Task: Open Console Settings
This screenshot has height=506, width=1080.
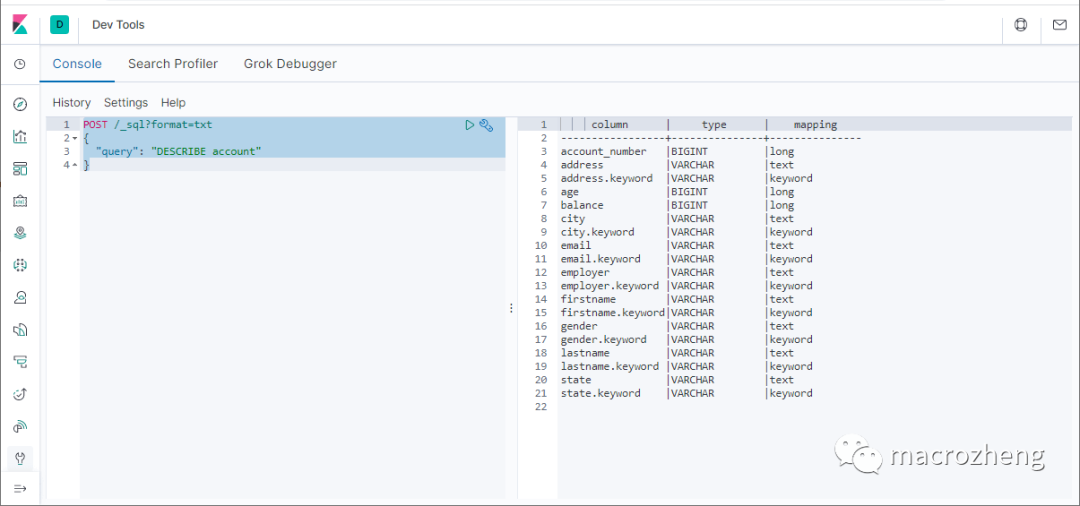Action: click(x=126, y=103)
